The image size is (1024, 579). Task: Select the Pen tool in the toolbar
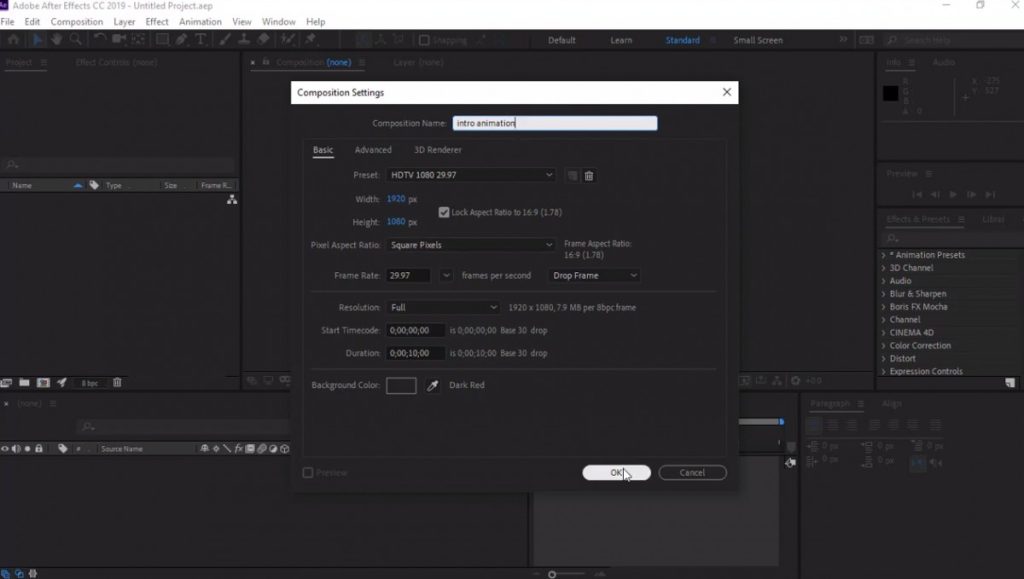tap(181, 40)
